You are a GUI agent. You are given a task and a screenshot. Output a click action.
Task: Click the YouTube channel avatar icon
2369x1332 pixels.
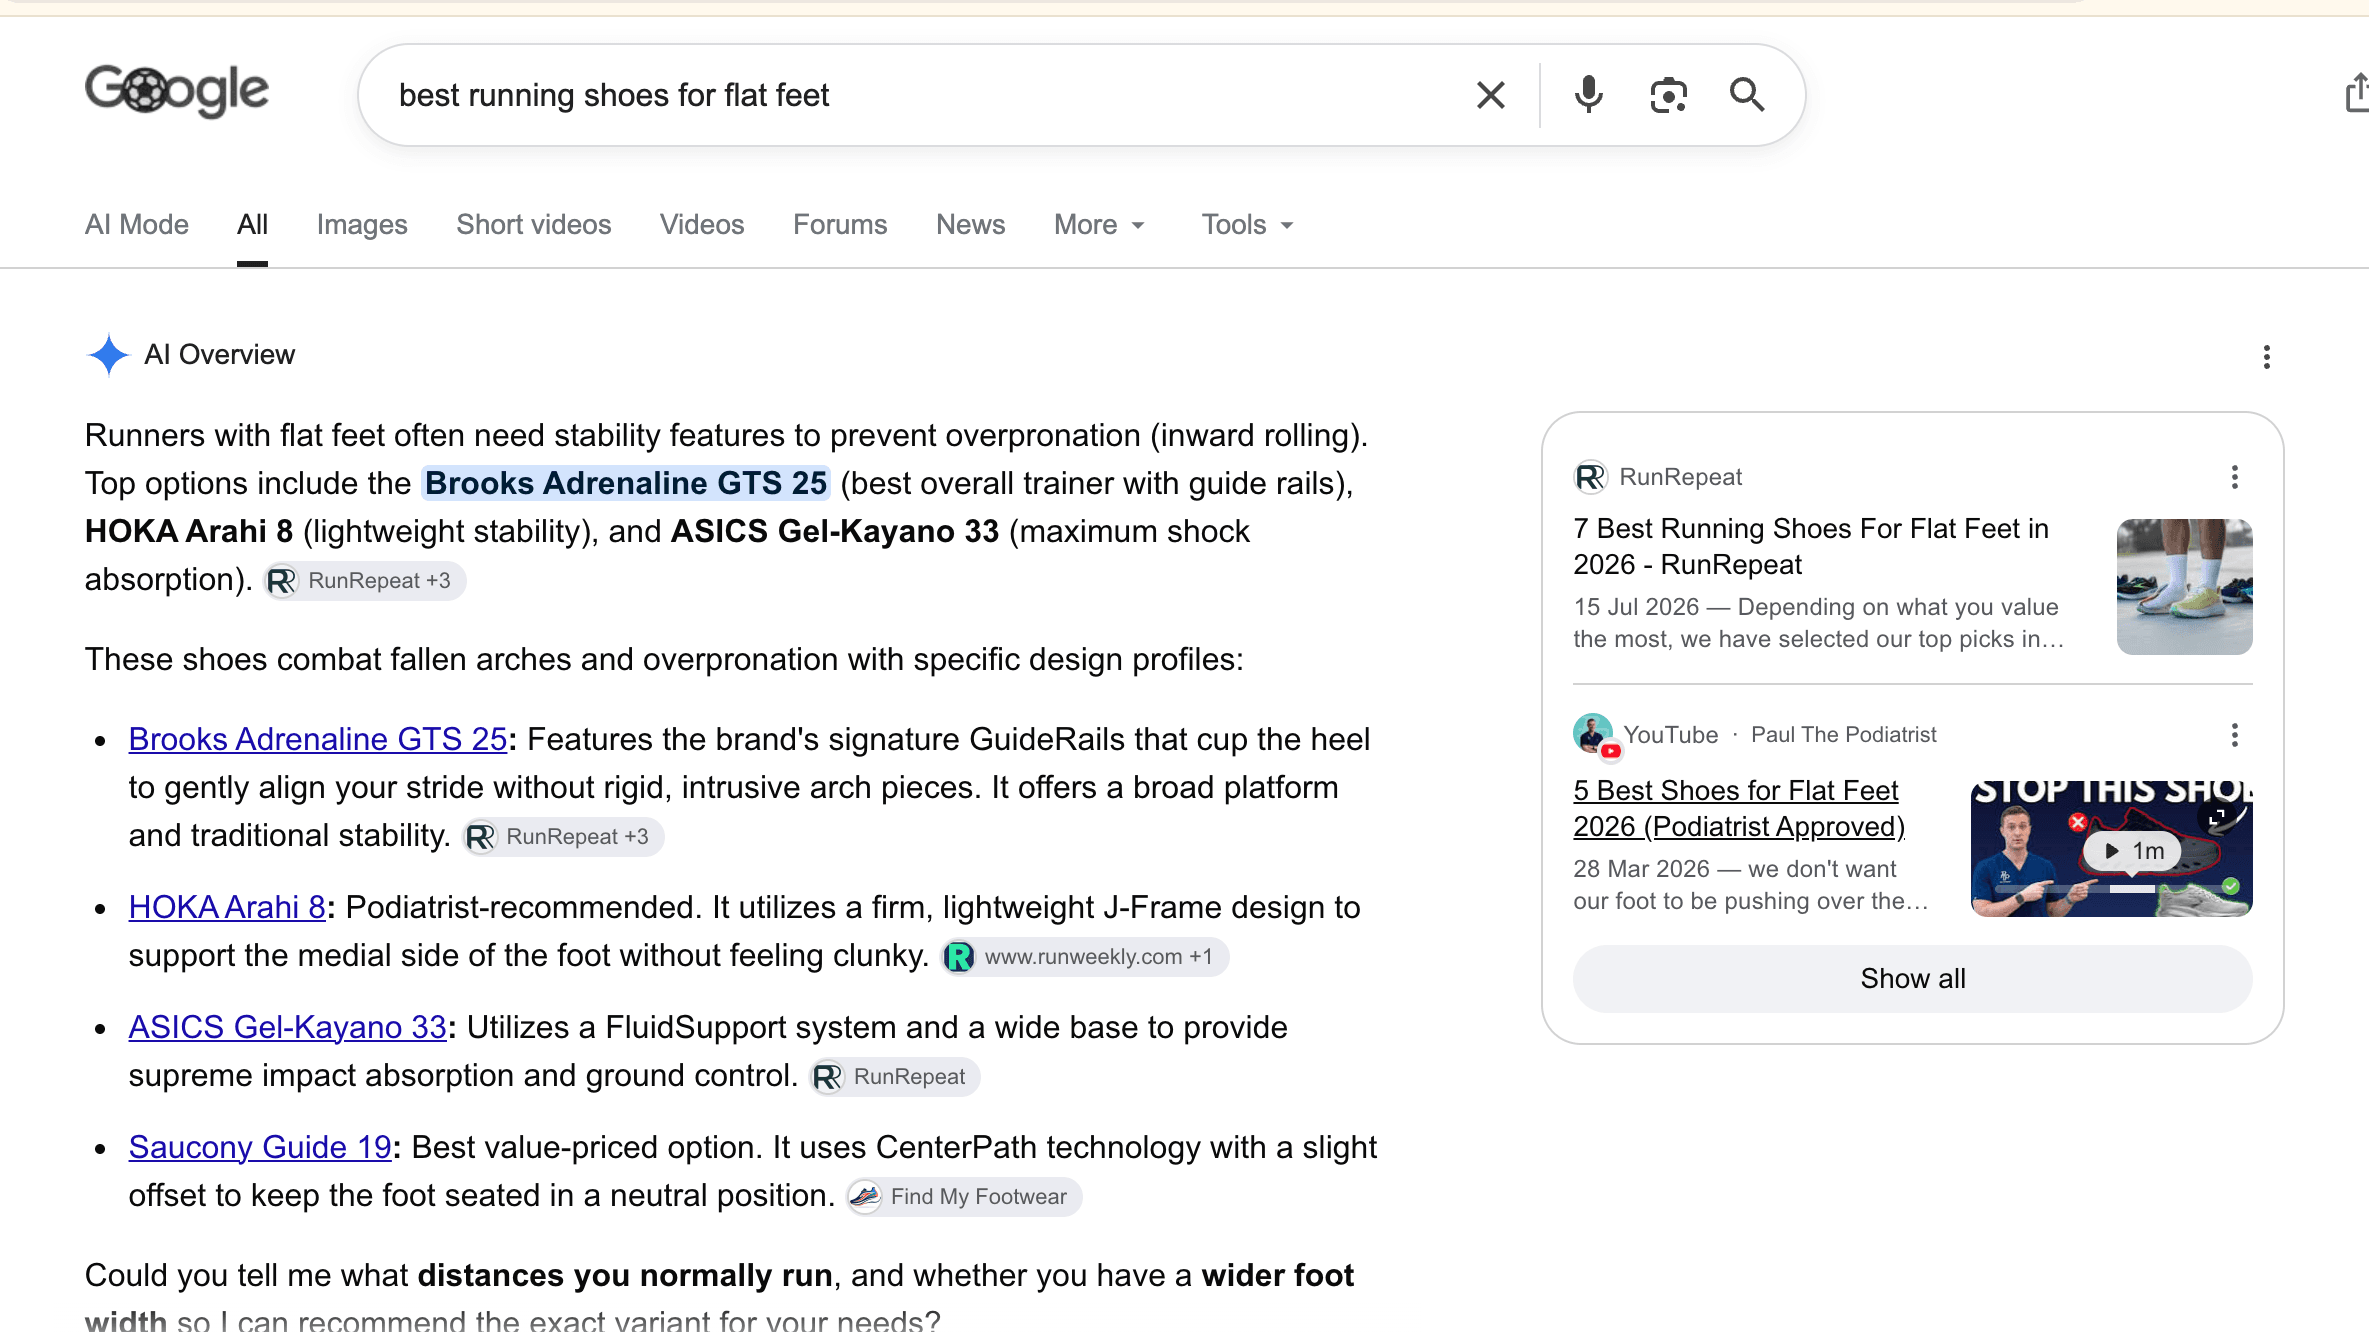[1593, 735]
